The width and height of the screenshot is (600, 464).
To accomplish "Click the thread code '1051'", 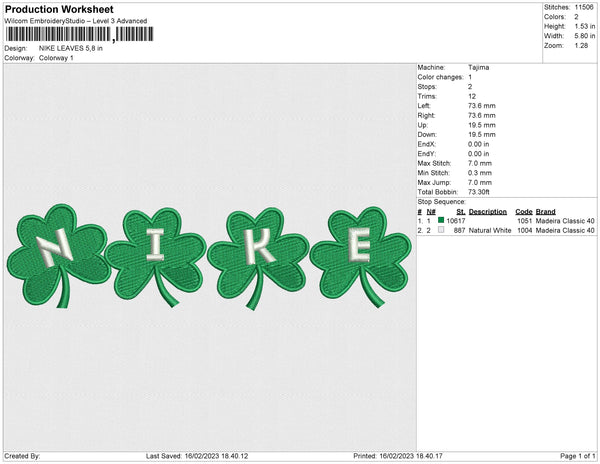I will pyautogui.click(x=525, y=221).
